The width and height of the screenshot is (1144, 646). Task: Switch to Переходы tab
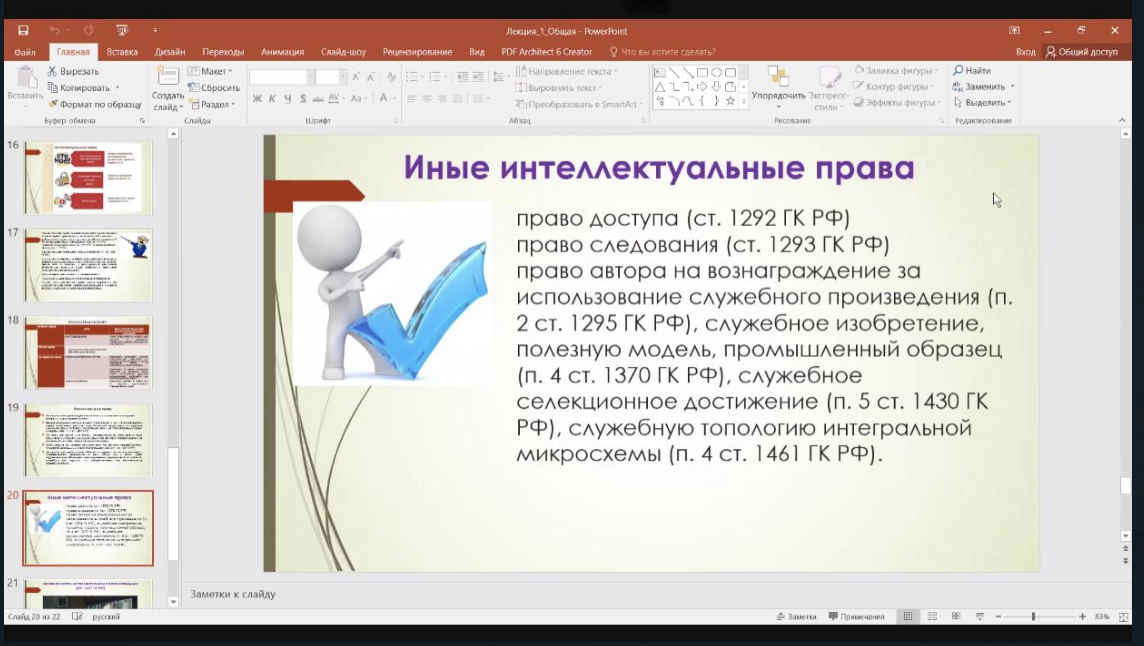pos(223,52)
